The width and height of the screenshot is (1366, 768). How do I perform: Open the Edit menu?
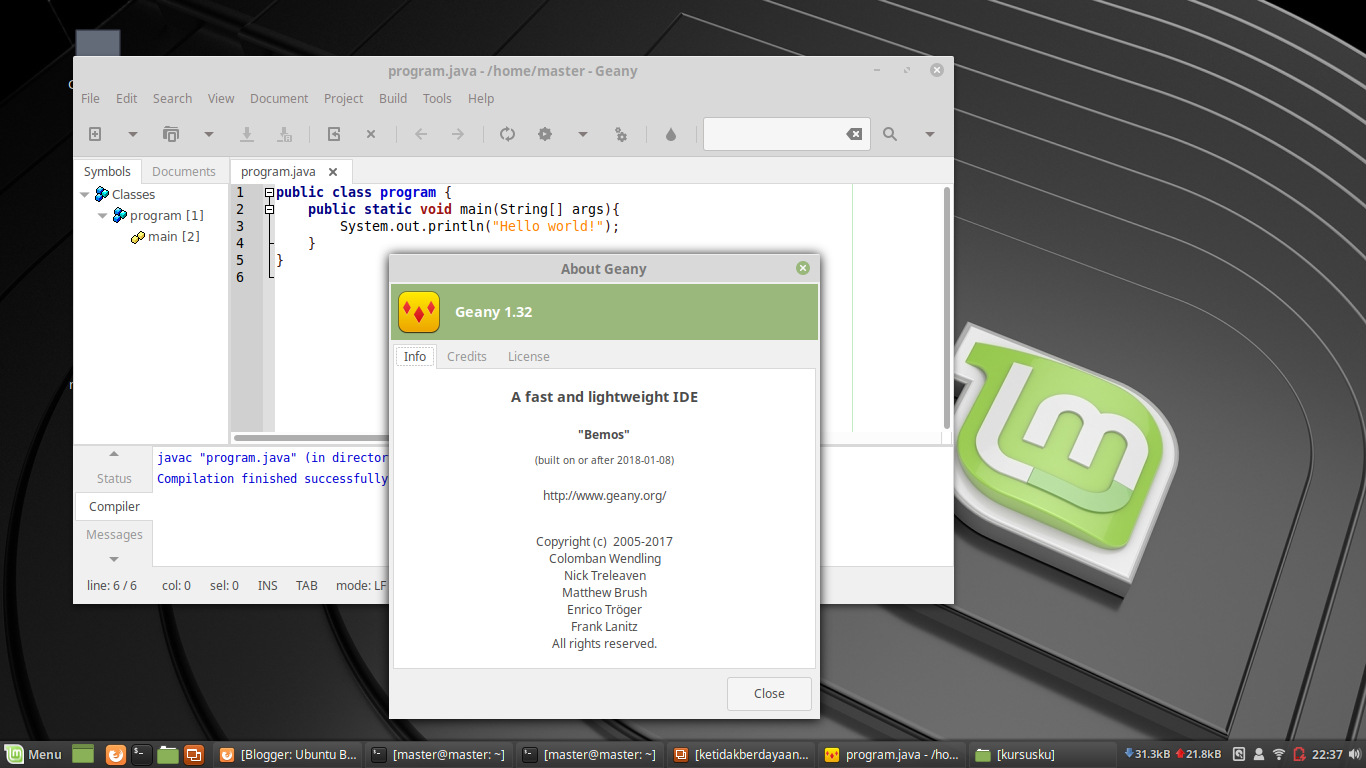(x=126, y=98)
